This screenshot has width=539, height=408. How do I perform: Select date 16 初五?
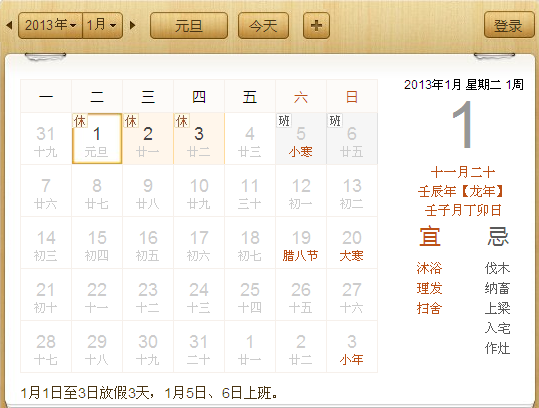click(148, 243)
